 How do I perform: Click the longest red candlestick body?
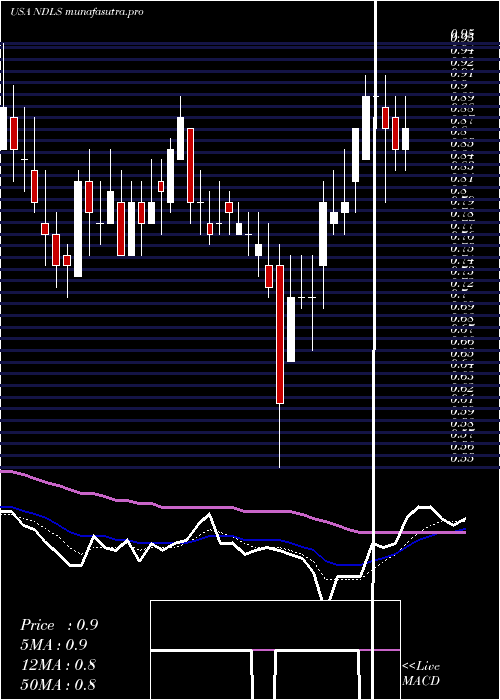pos(280,334)
